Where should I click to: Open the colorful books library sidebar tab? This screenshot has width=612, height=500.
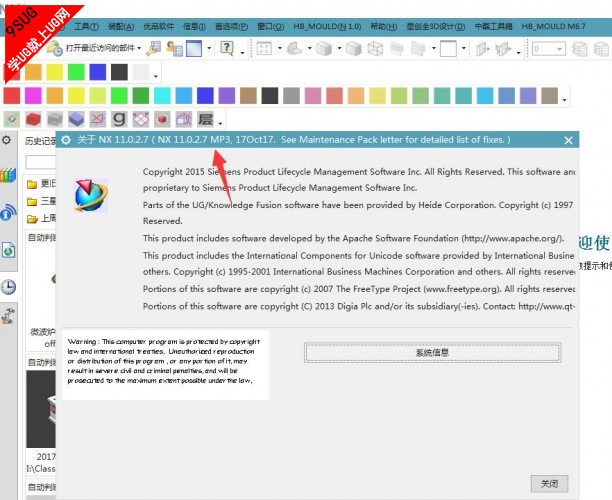pos(8,175)
